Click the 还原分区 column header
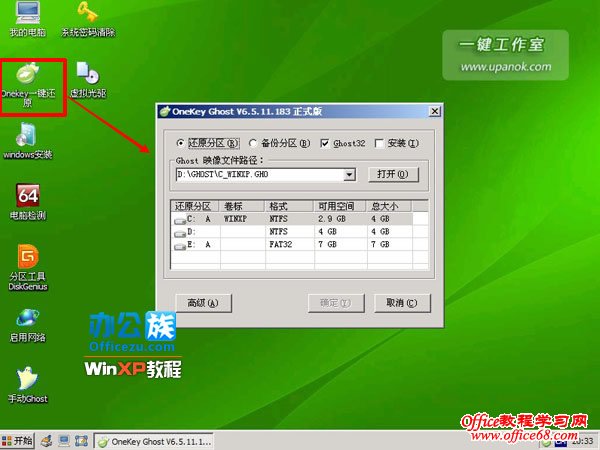The height and width of the screenshot is (450, 600). [x=195, y=206]
